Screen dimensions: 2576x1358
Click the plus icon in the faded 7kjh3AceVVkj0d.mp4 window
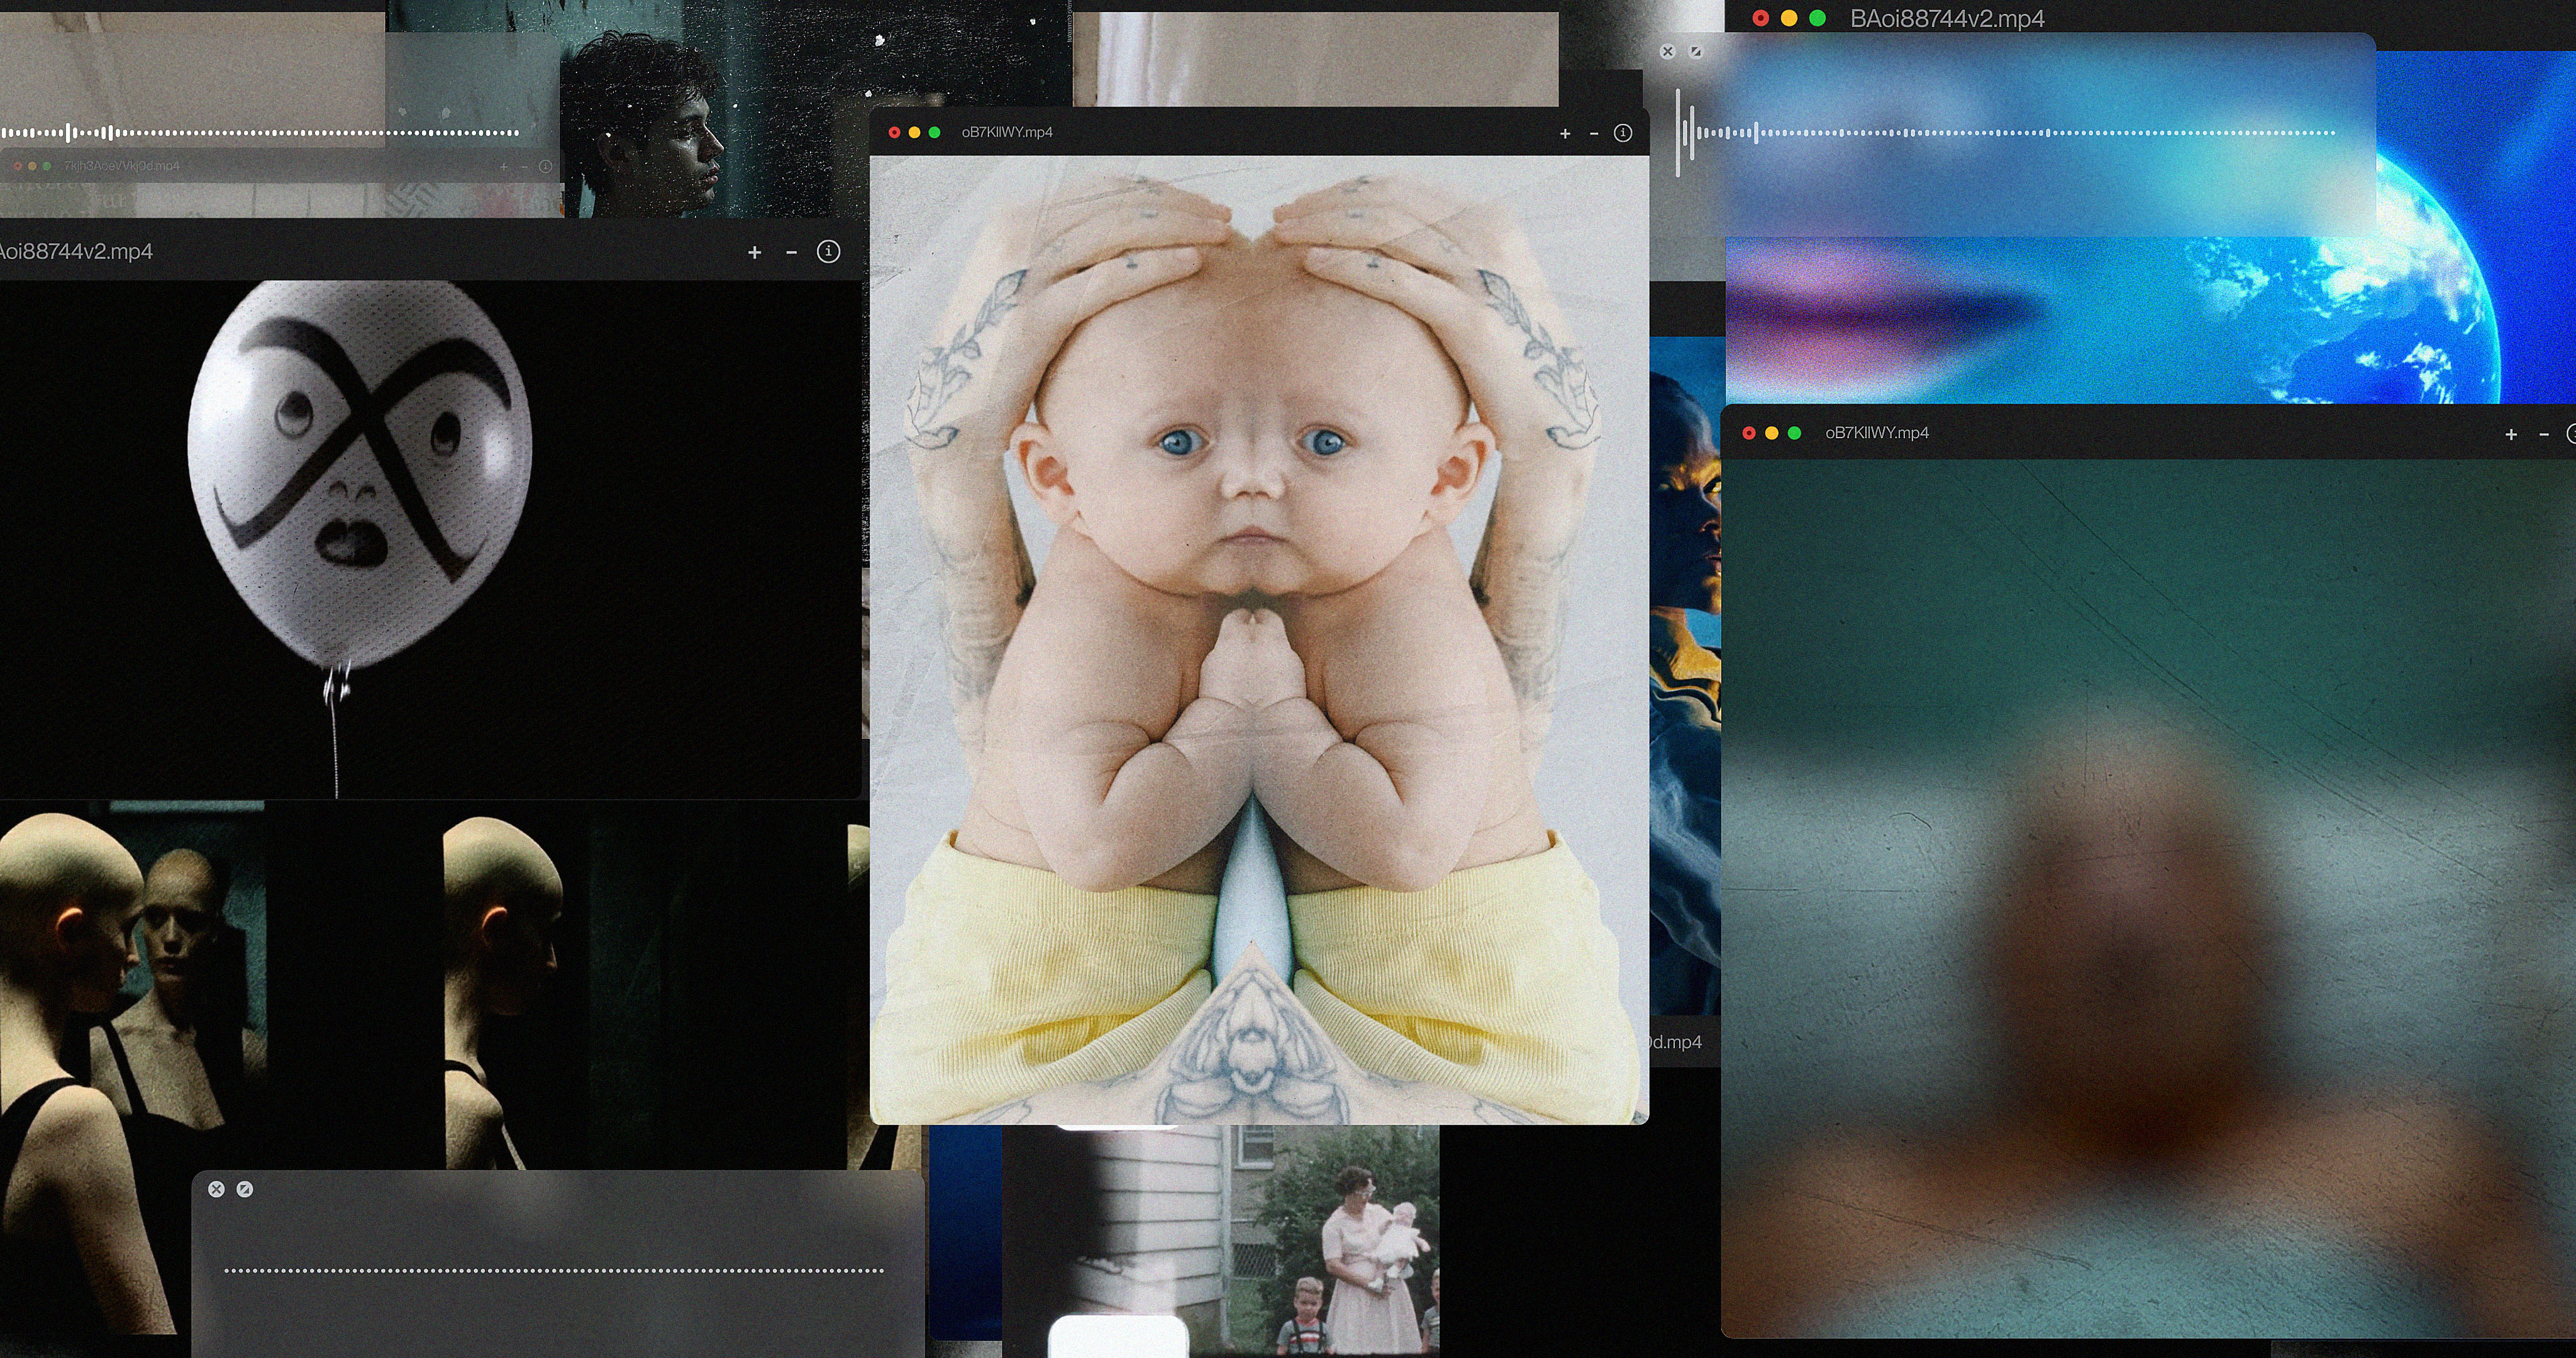coord(503,167)
